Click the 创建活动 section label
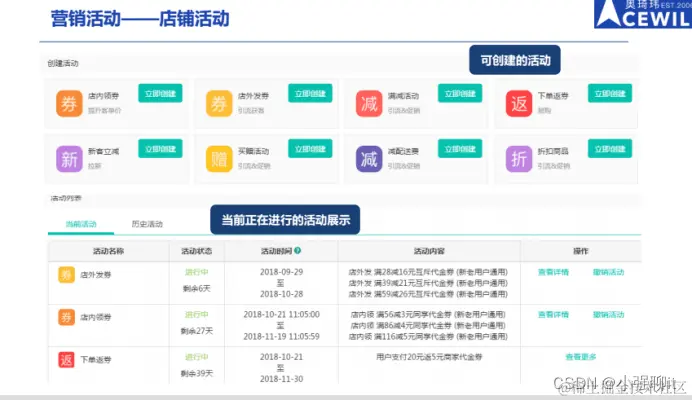 tap(63, 64)
